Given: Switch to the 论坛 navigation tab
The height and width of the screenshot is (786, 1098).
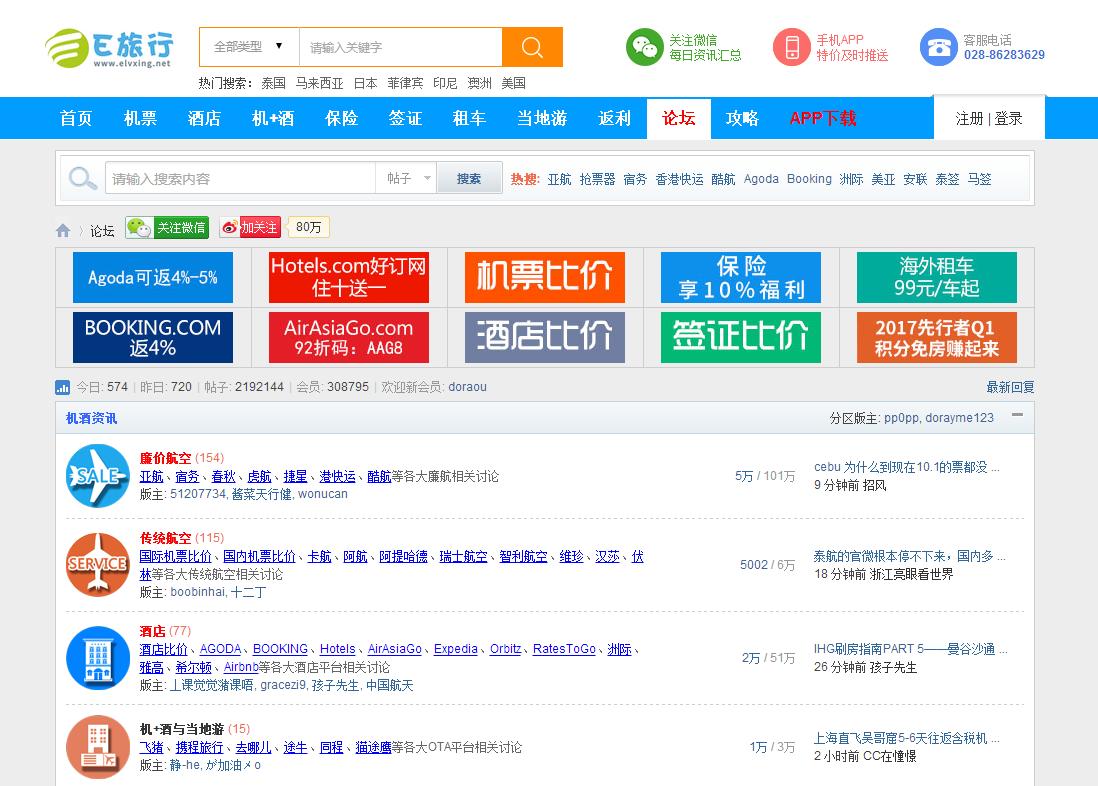Looking at the screenshot, I should (679, 118).
